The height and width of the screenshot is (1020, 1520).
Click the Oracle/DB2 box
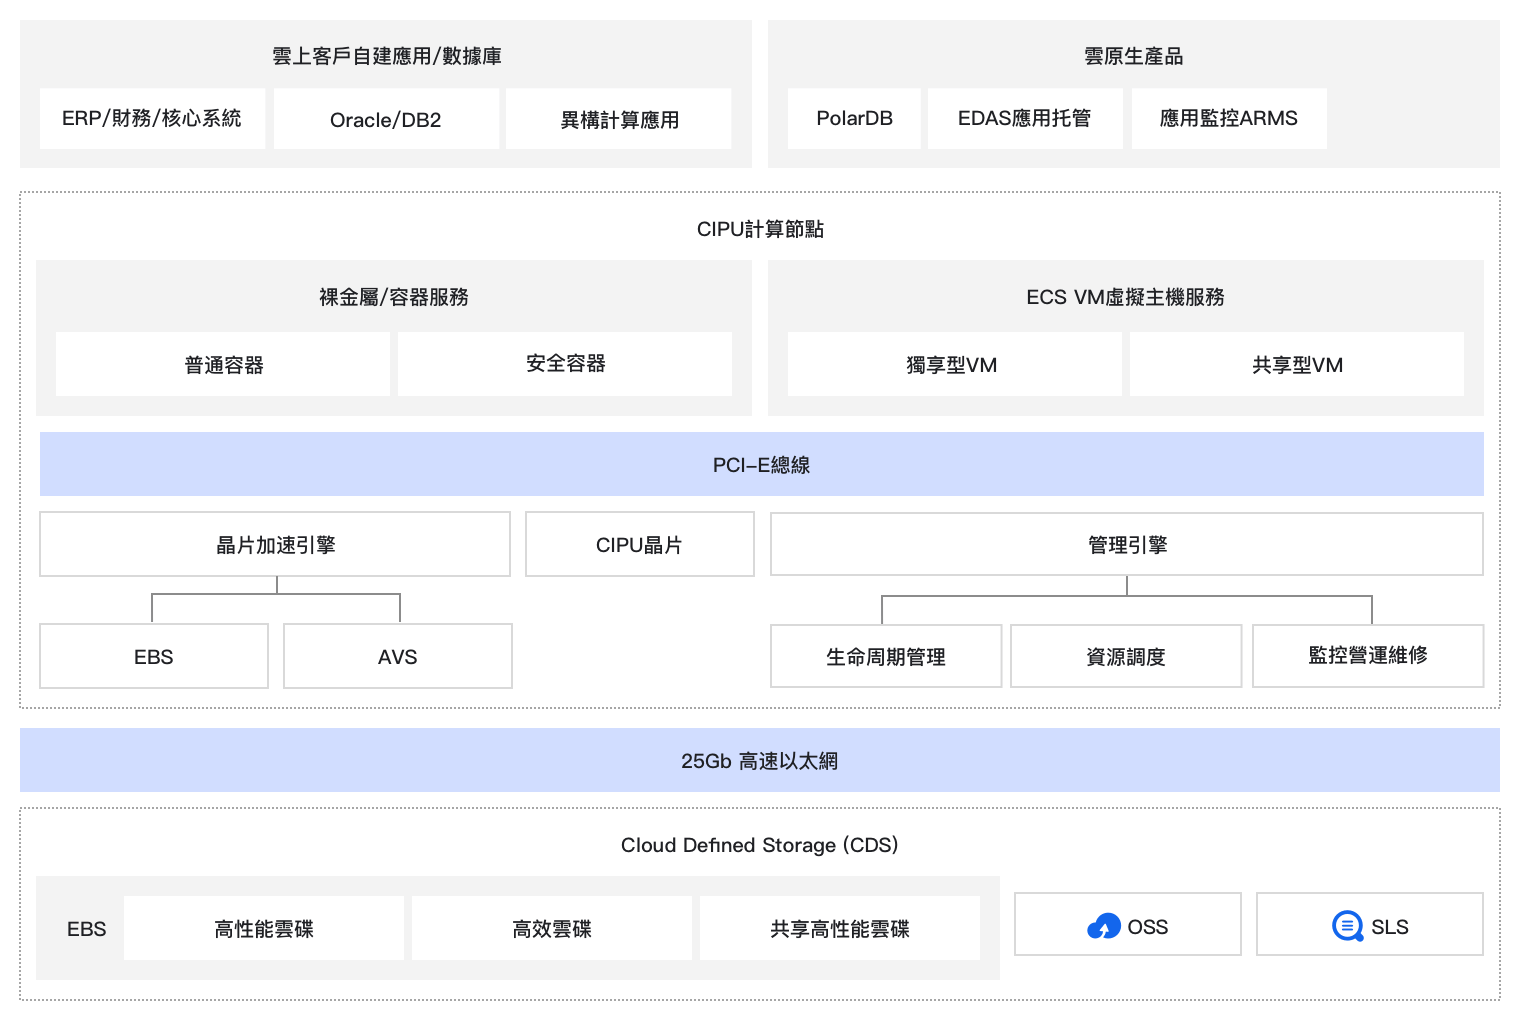click(x=386, y=119)
